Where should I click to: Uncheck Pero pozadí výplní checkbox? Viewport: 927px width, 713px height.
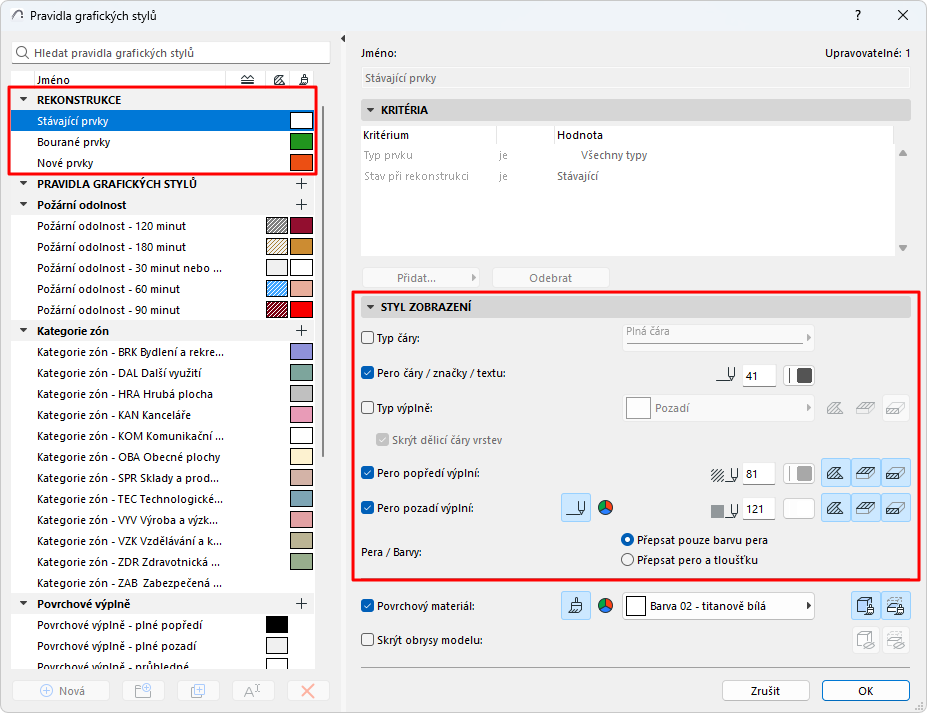[x=368, y=508]
